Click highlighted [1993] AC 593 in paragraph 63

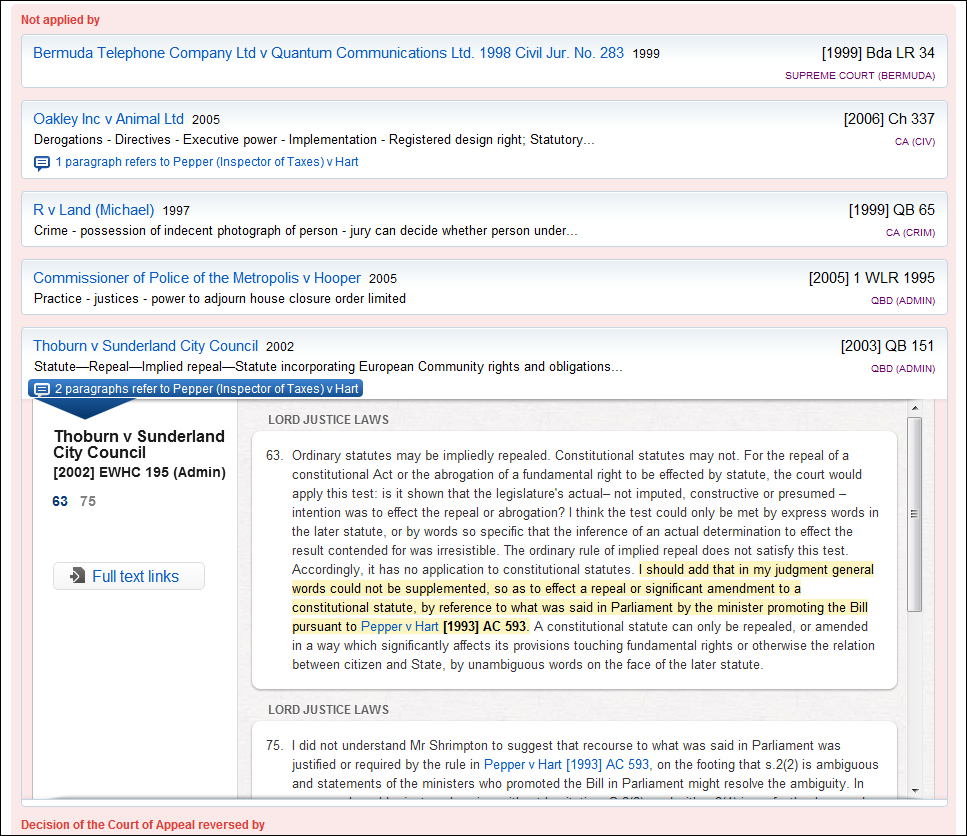485,626
